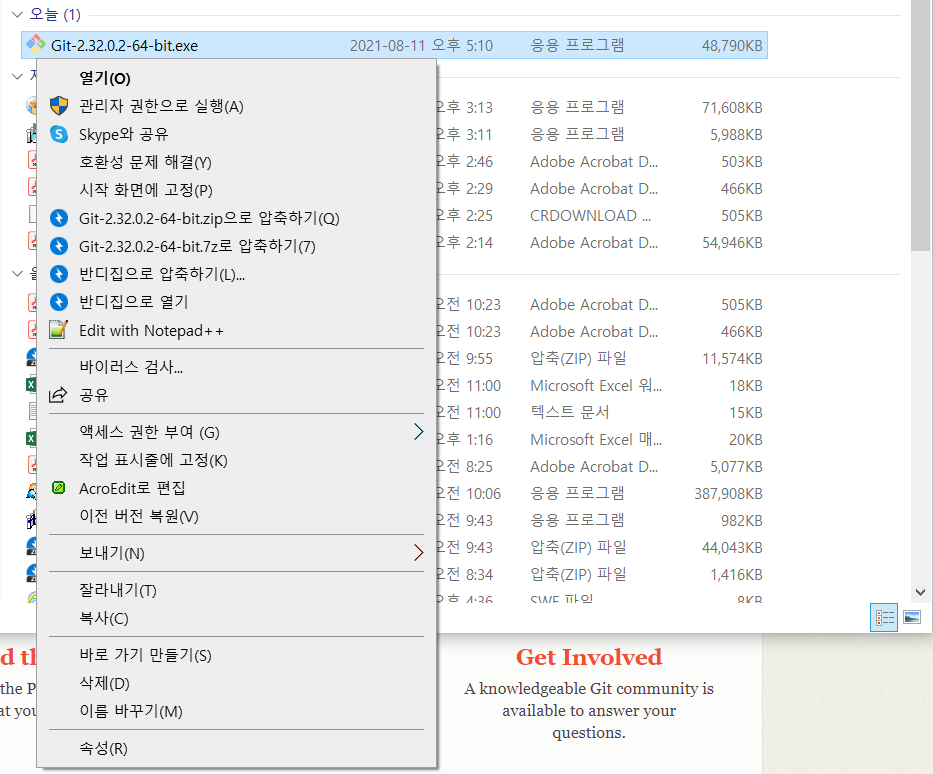Viewport: 933px width, 774px height.
Task: Click the Git-2.32.0.2-64-bit.exe file name
Action: point(124,45)
